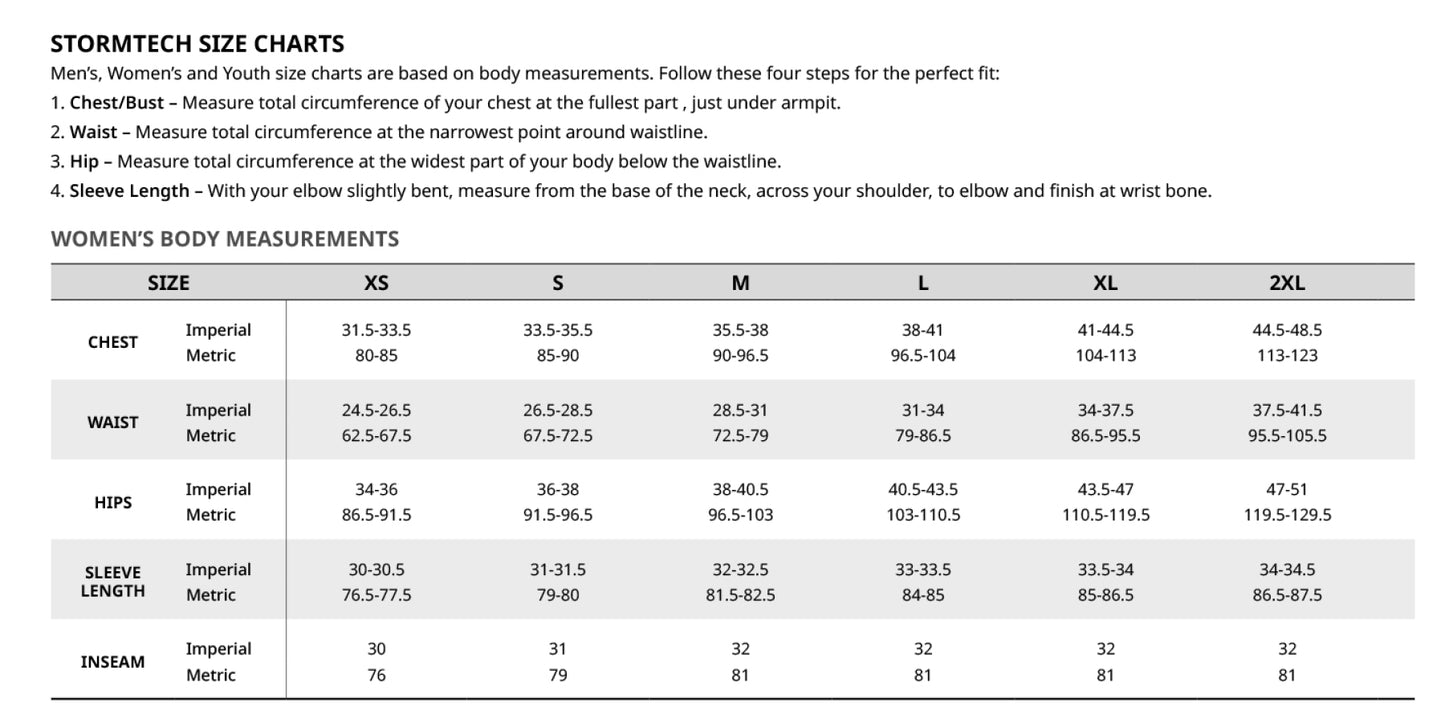This screenshot has height=723, width=1445.
Task: Click the CHEST row label
Action: pos(113,342)
